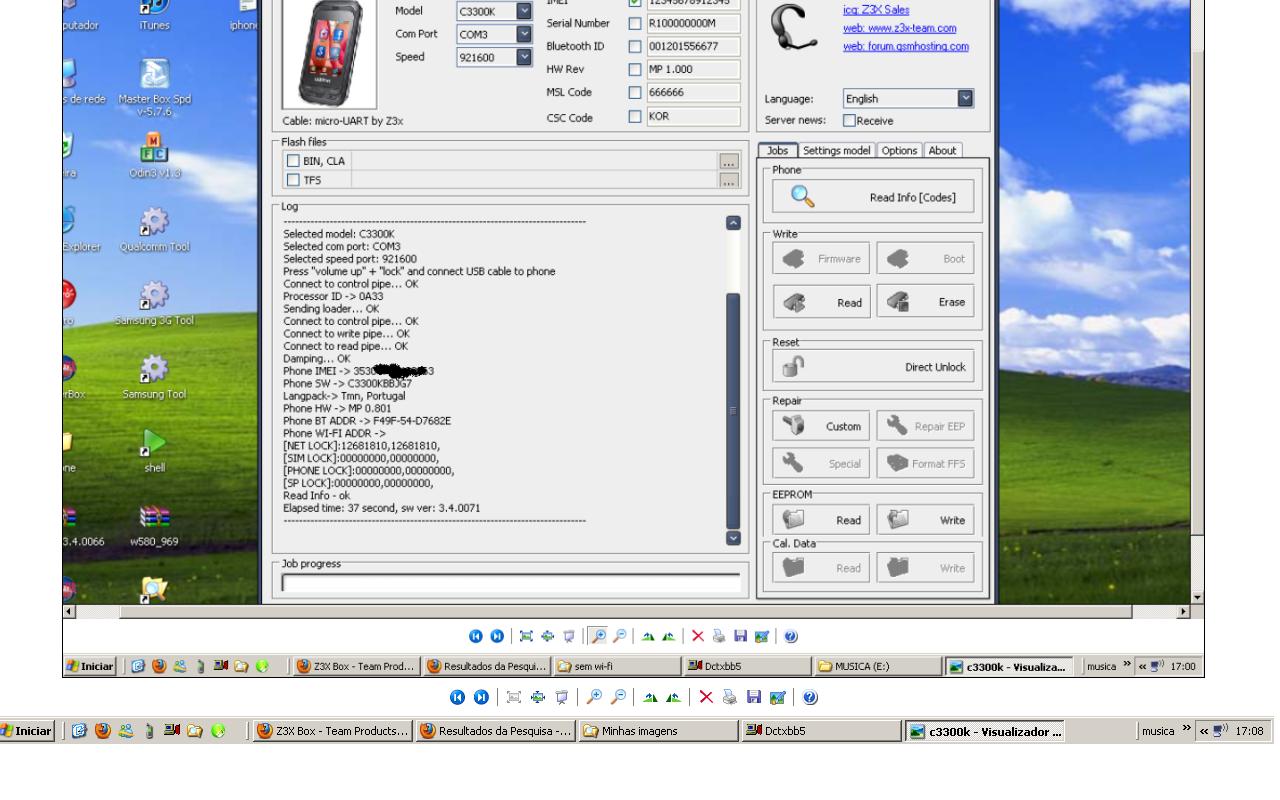Click the Log vertical scrollbar thumb
1280x800 pixels.
(x=733, y=410)
